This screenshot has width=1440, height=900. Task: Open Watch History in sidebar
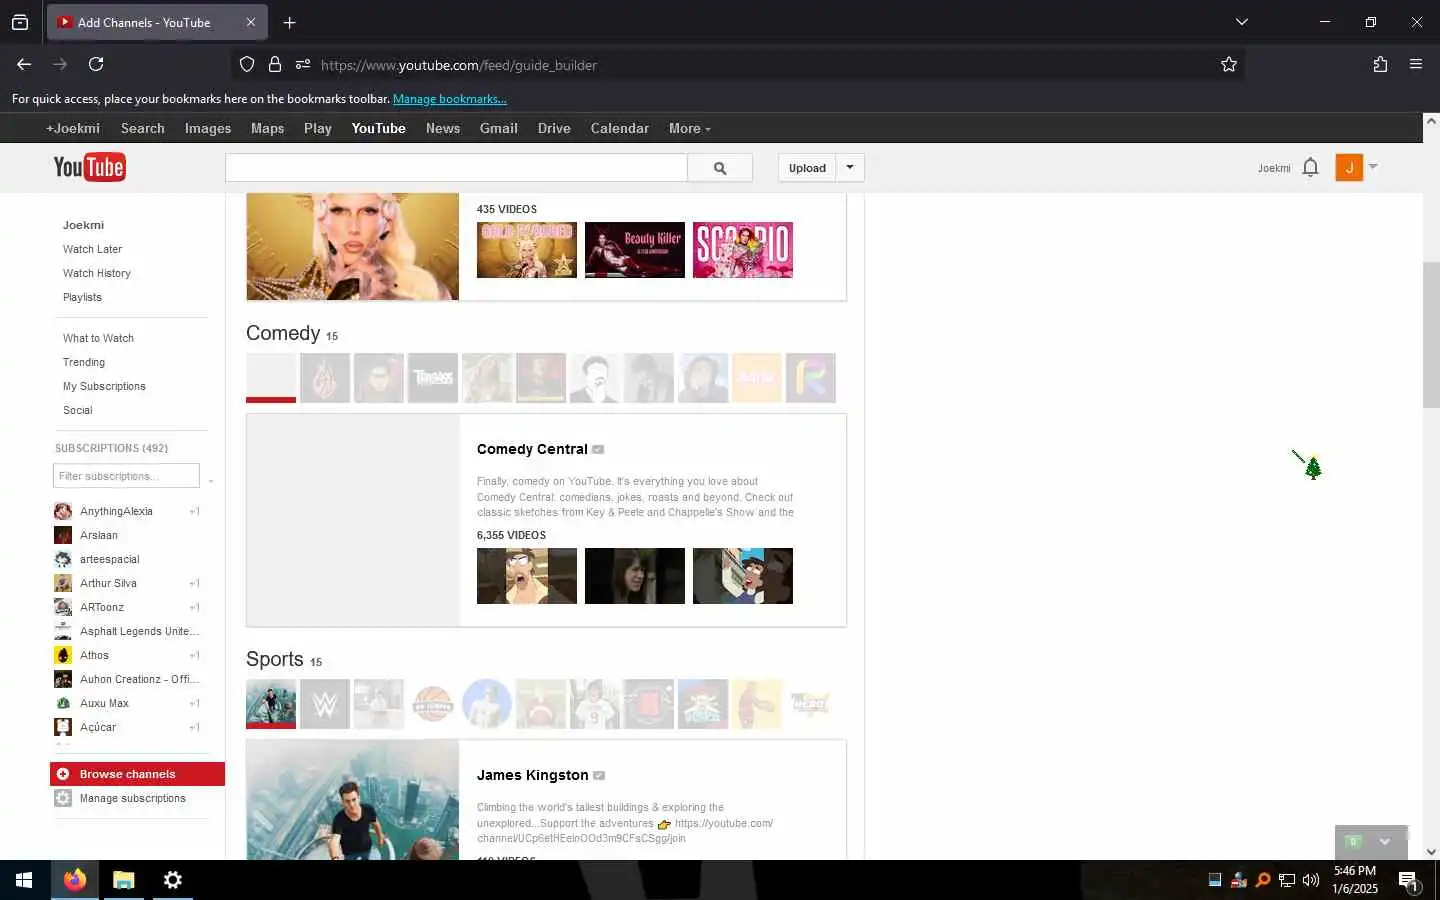click(x=96, y=273)
